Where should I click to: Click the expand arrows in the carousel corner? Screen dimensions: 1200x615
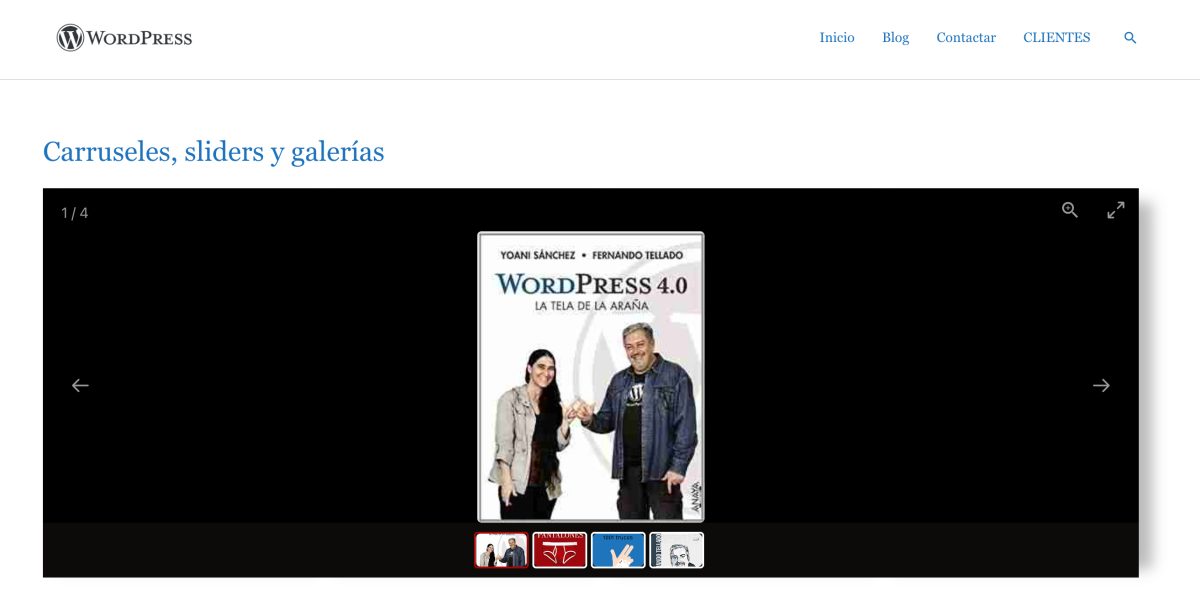tap(1116, 211)
